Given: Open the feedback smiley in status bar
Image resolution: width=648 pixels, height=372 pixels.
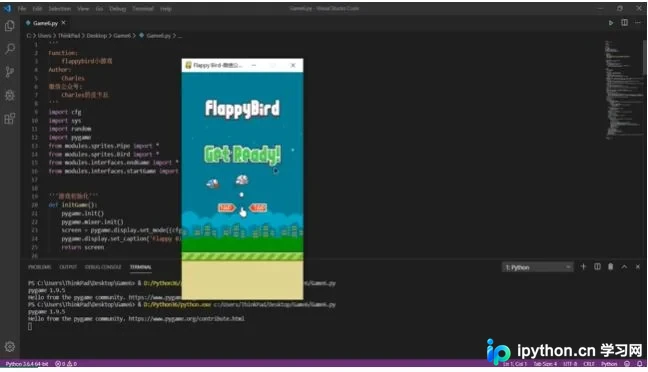Looking at the screenshot, I should [x=627, y=364].
